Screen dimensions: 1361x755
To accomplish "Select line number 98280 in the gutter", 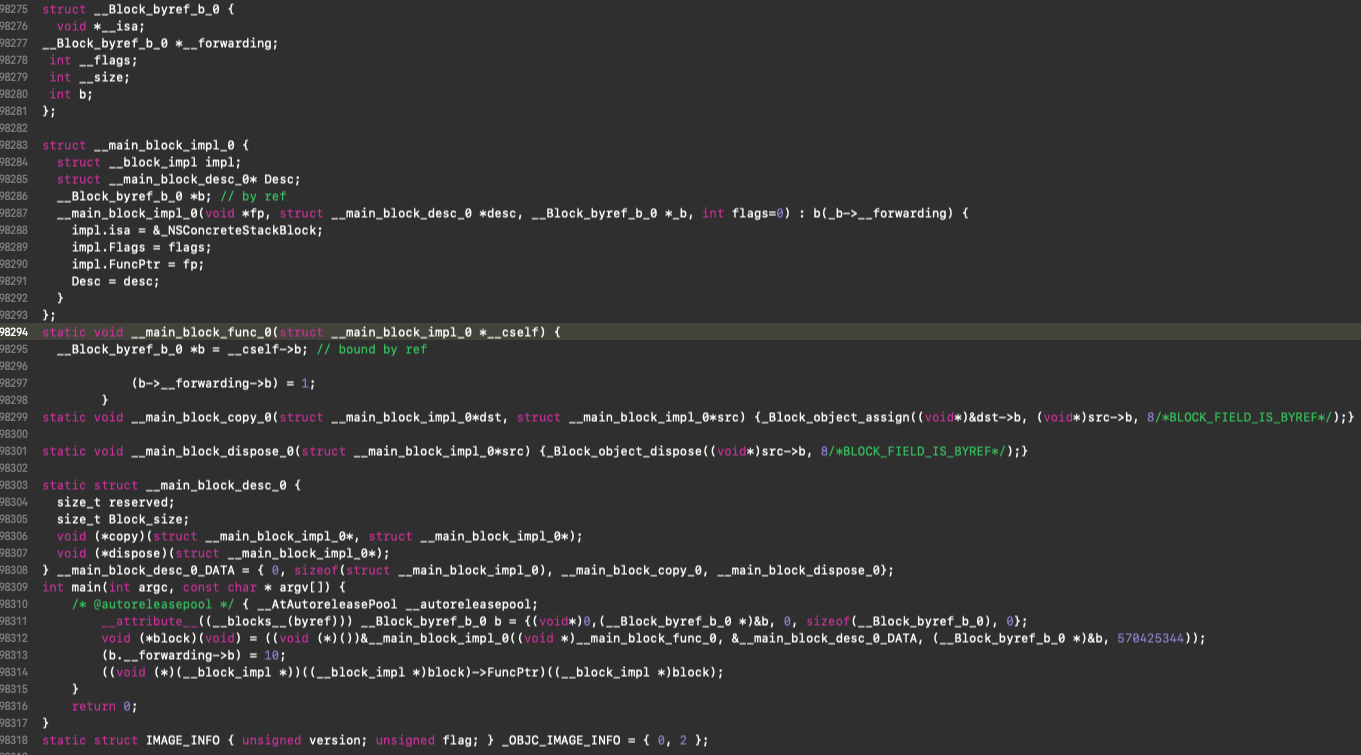I will [14, 94].
